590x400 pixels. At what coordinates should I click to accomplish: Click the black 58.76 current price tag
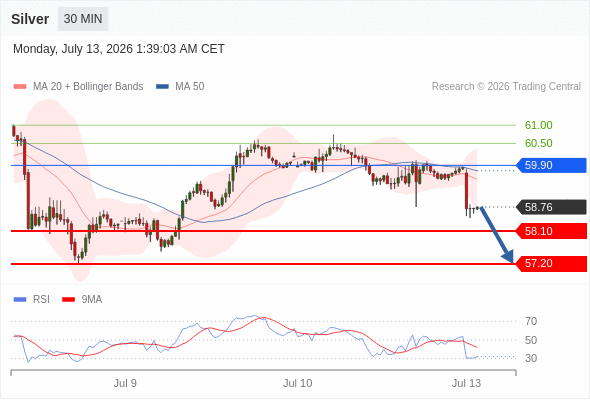tap(551, 207)
